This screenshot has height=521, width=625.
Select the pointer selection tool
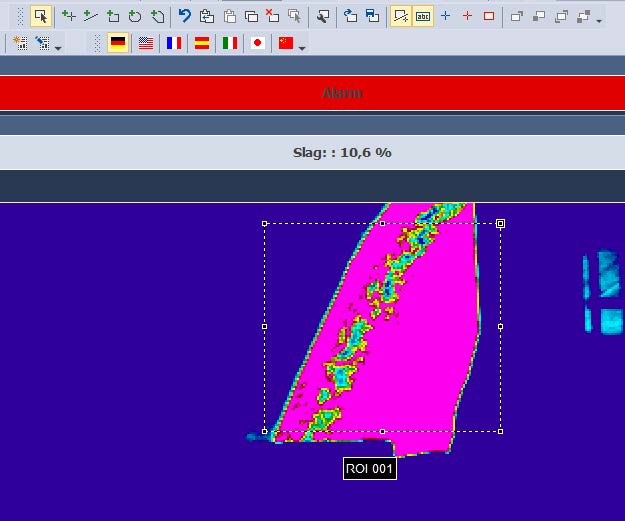pyautogui.click(x=40, y=16)
